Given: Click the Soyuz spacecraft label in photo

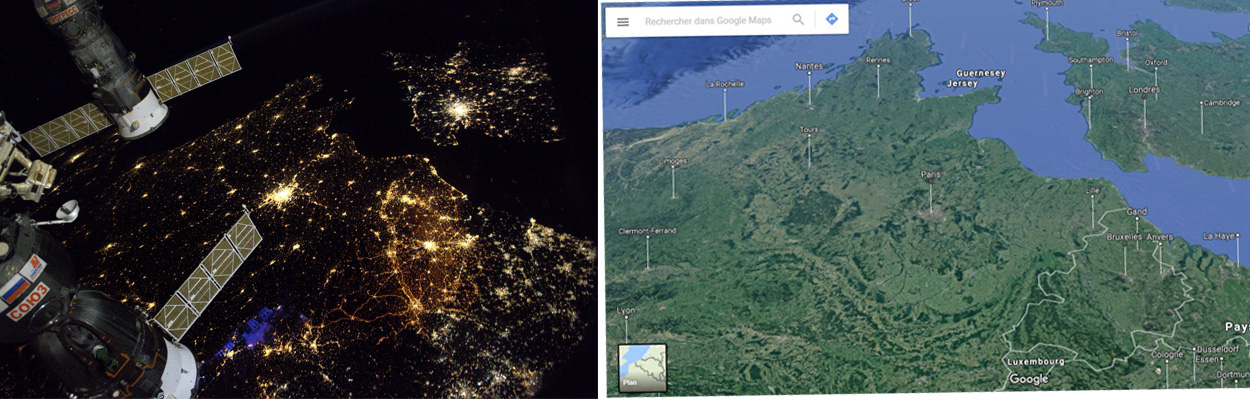Looking at the screenshot, I should [28, 300].
